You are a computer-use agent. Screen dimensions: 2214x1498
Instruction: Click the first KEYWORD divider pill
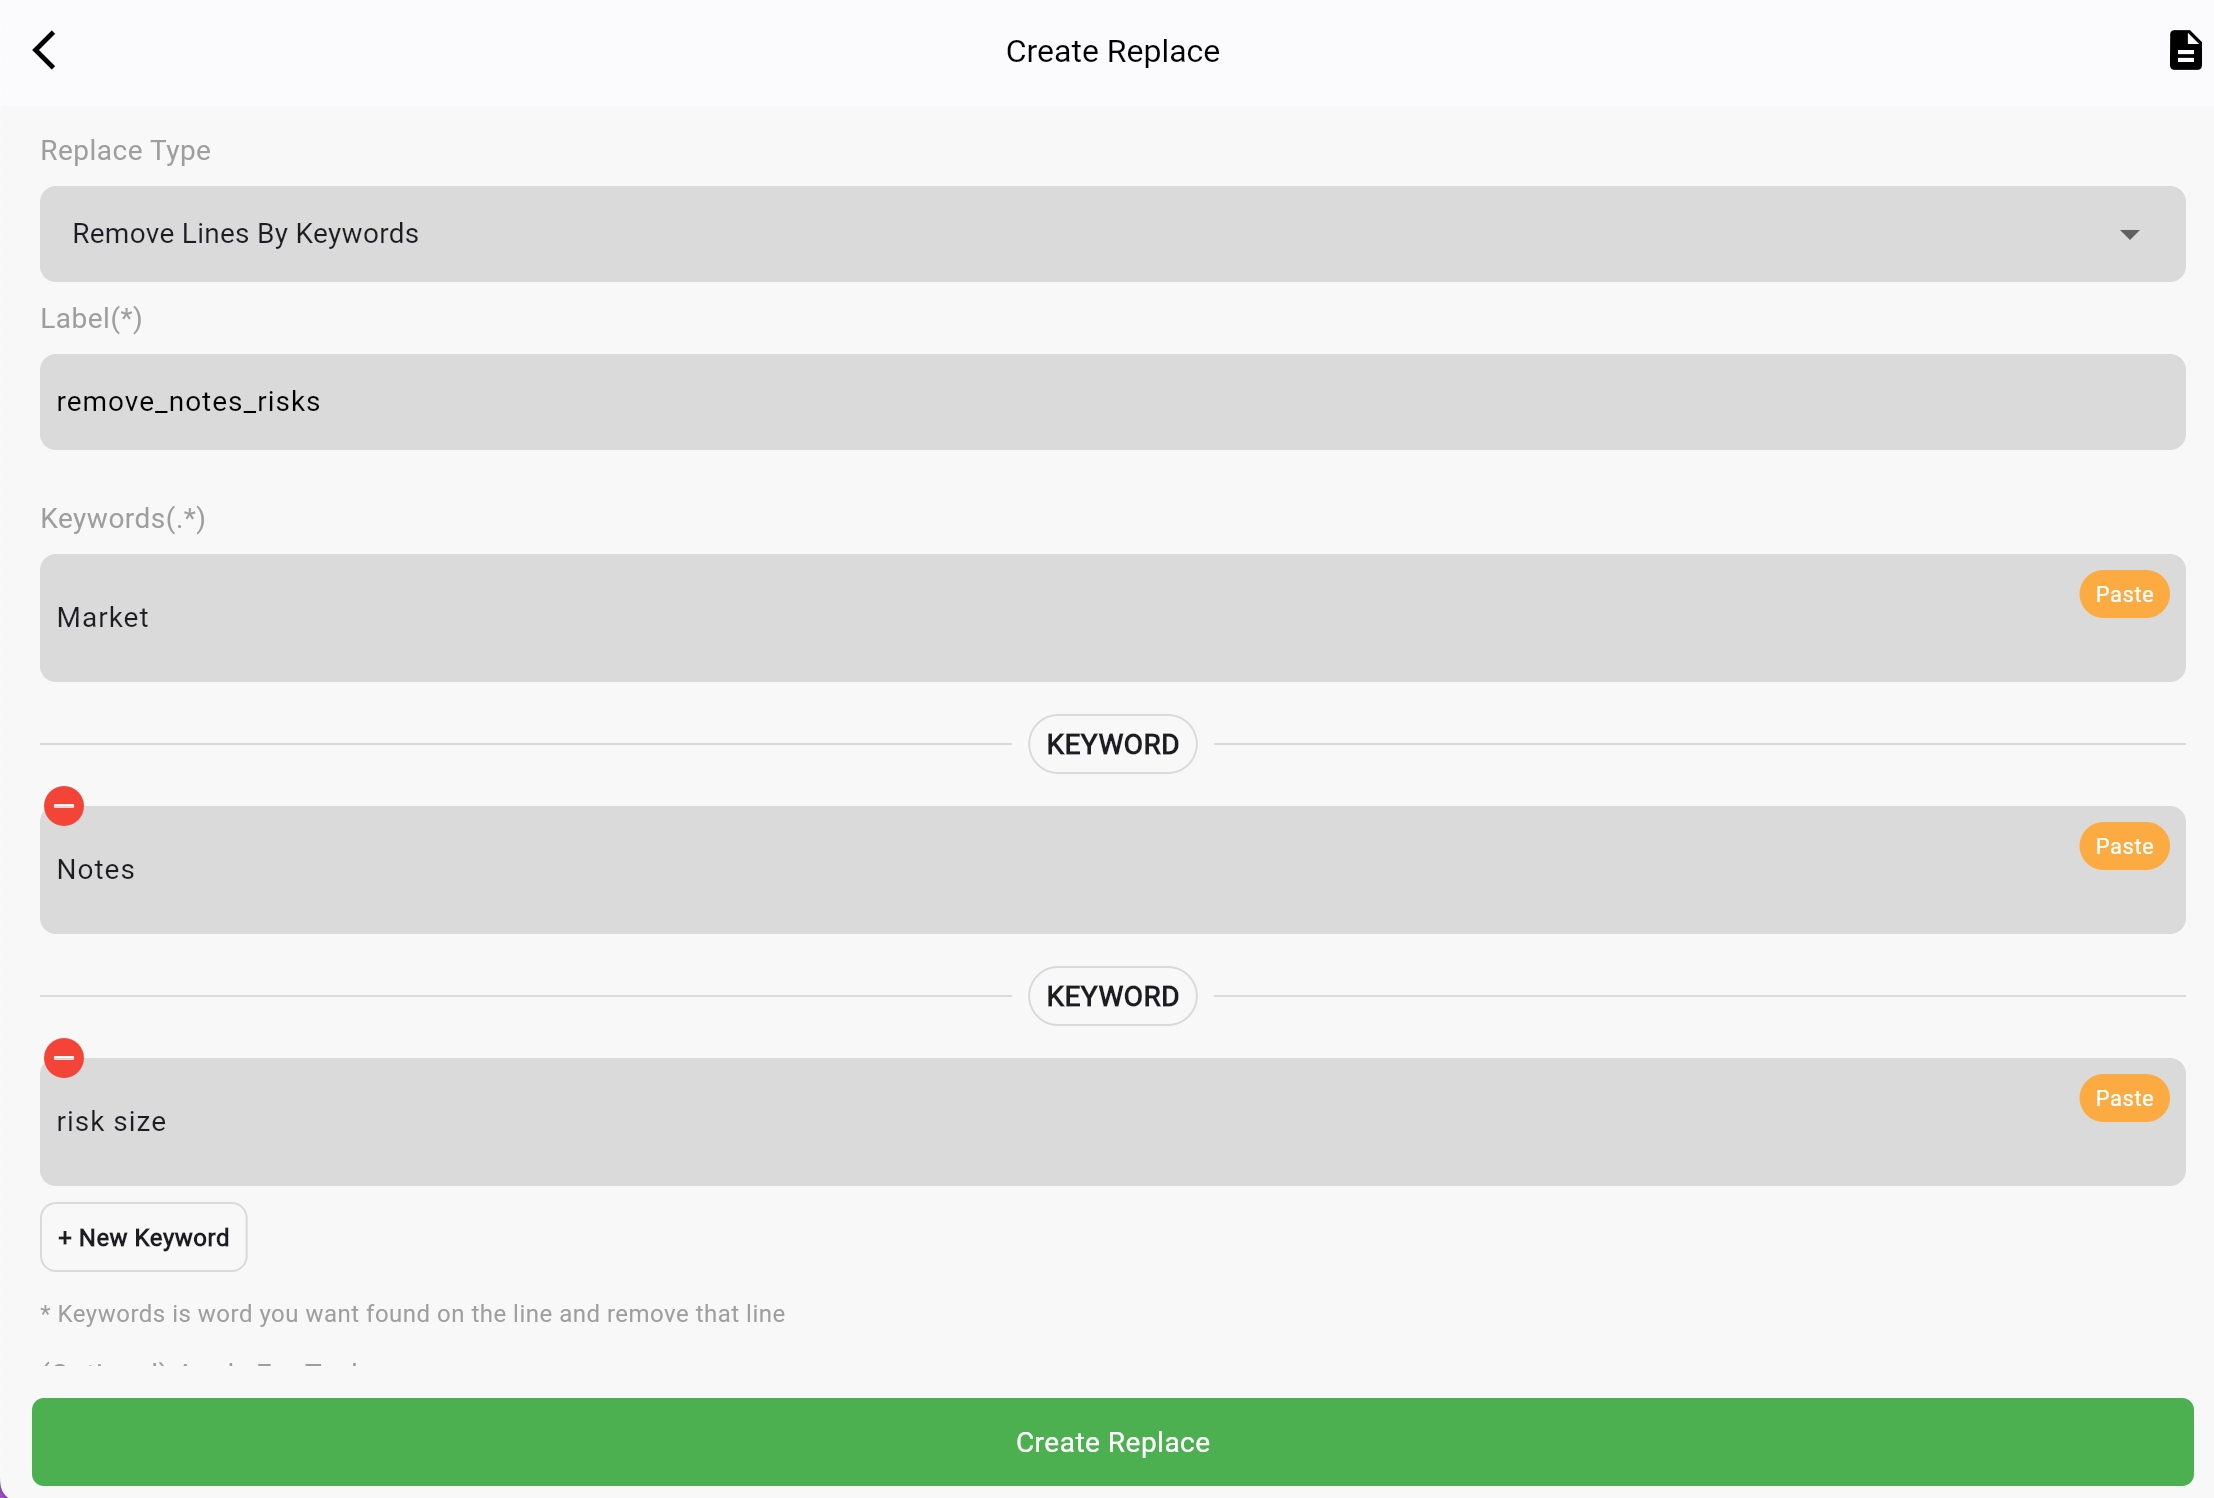(x=1112, y=744)
